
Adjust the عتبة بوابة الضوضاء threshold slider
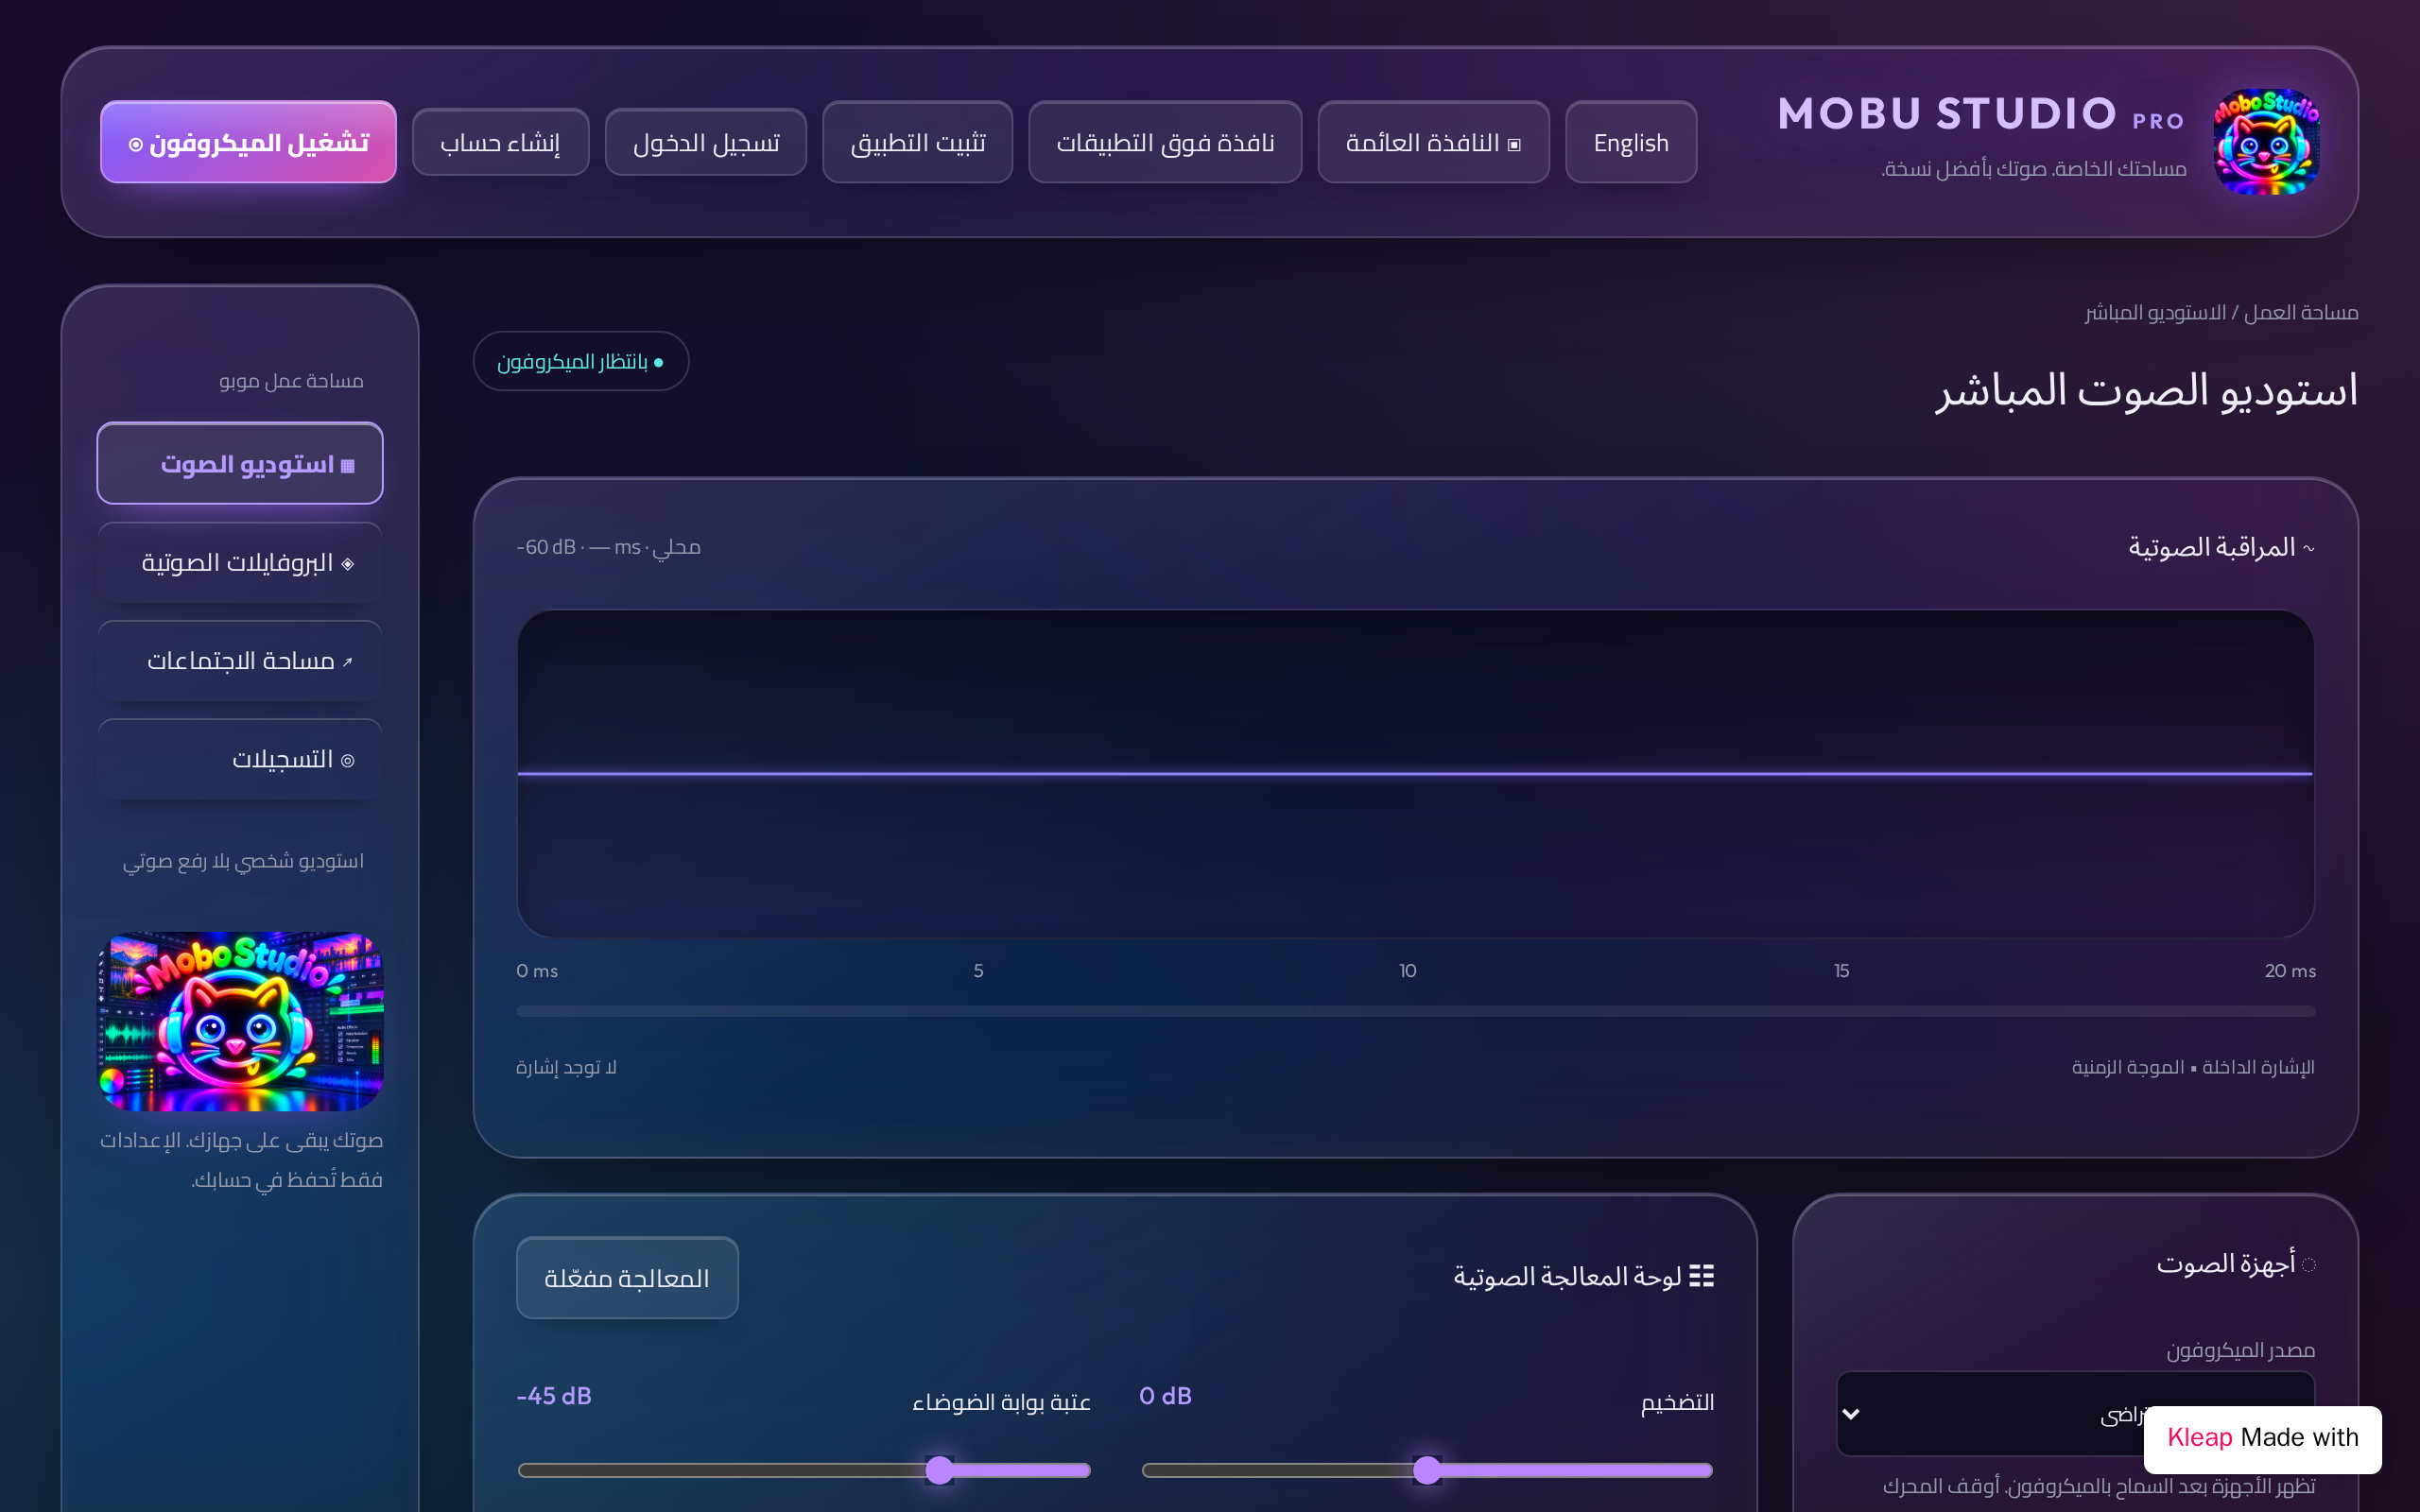tap(803, 1470)
